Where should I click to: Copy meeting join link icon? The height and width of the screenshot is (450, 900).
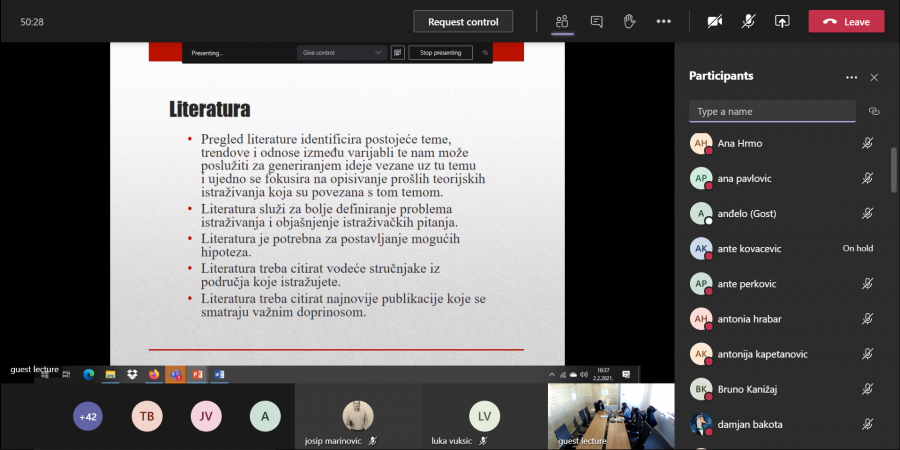click(x=873, y=111)
